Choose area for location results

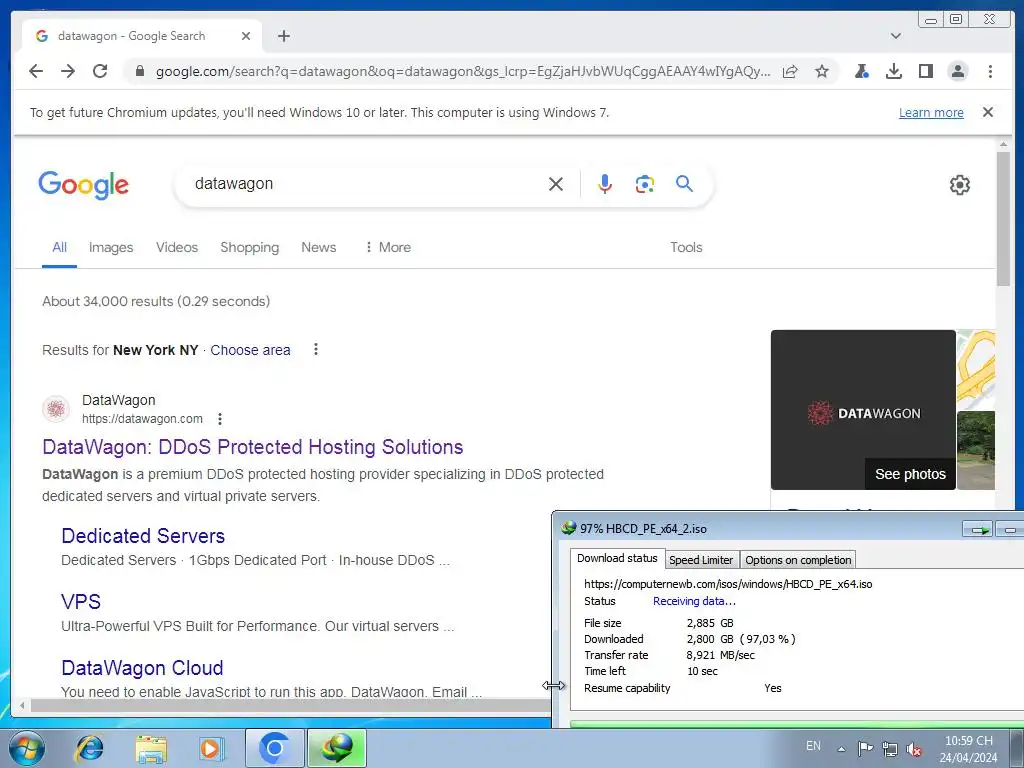(250, 350)
